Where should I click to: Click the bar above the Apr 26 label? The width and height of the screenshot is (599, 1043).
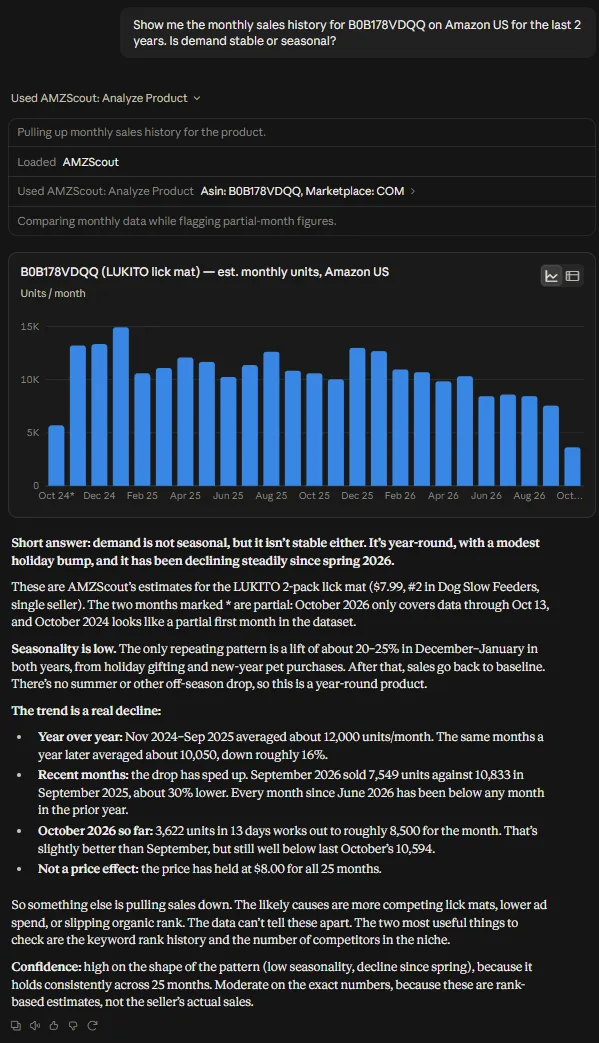443,434
